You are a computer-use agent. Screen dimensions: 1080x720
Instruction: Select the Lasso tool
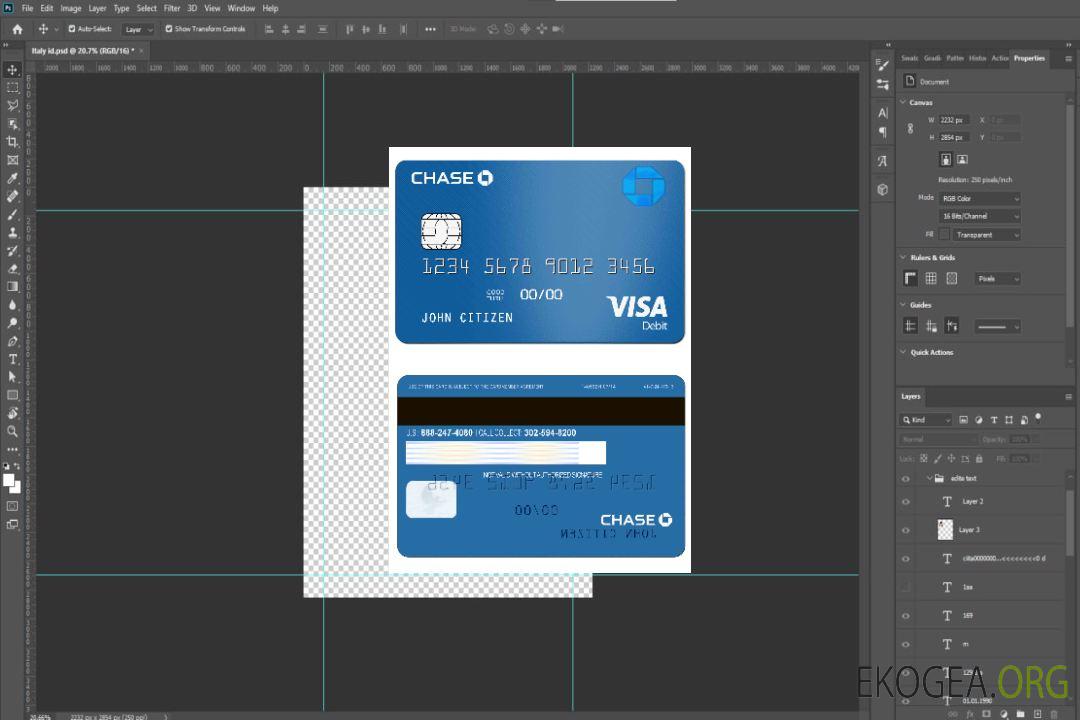[12, 105]
